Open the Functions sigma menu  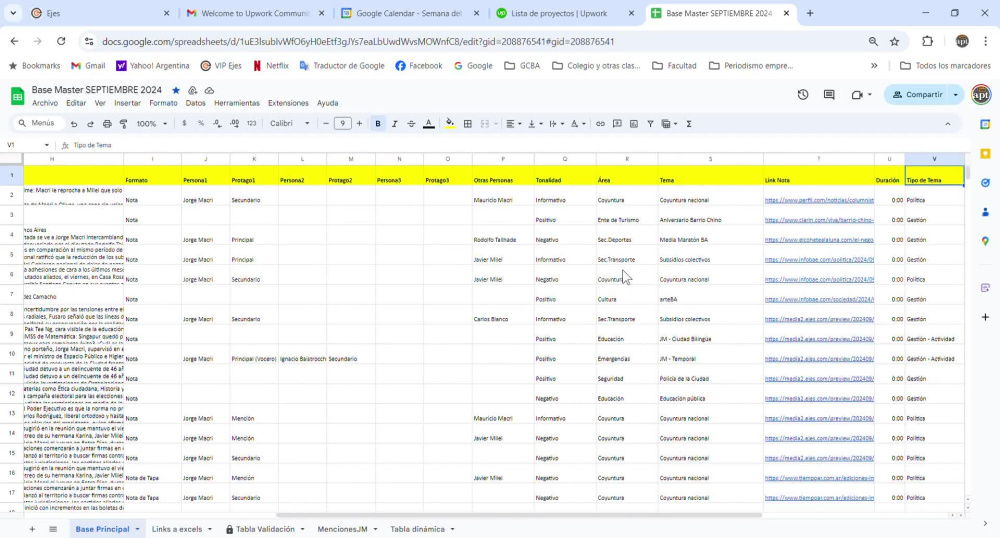point(689,124)
